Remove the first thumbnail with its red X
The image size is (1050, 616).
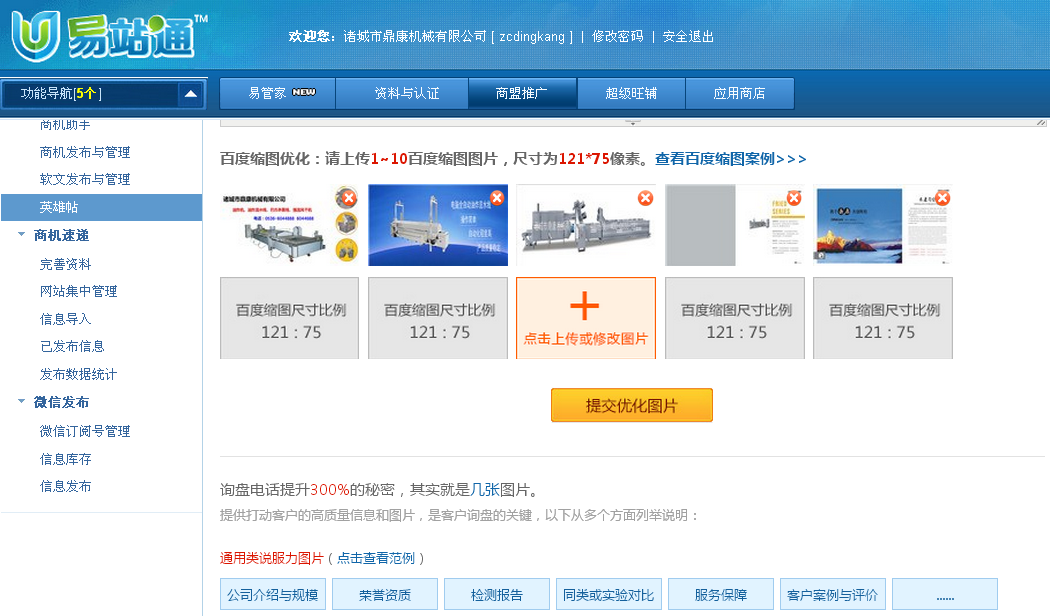click(x=348, y=198)
